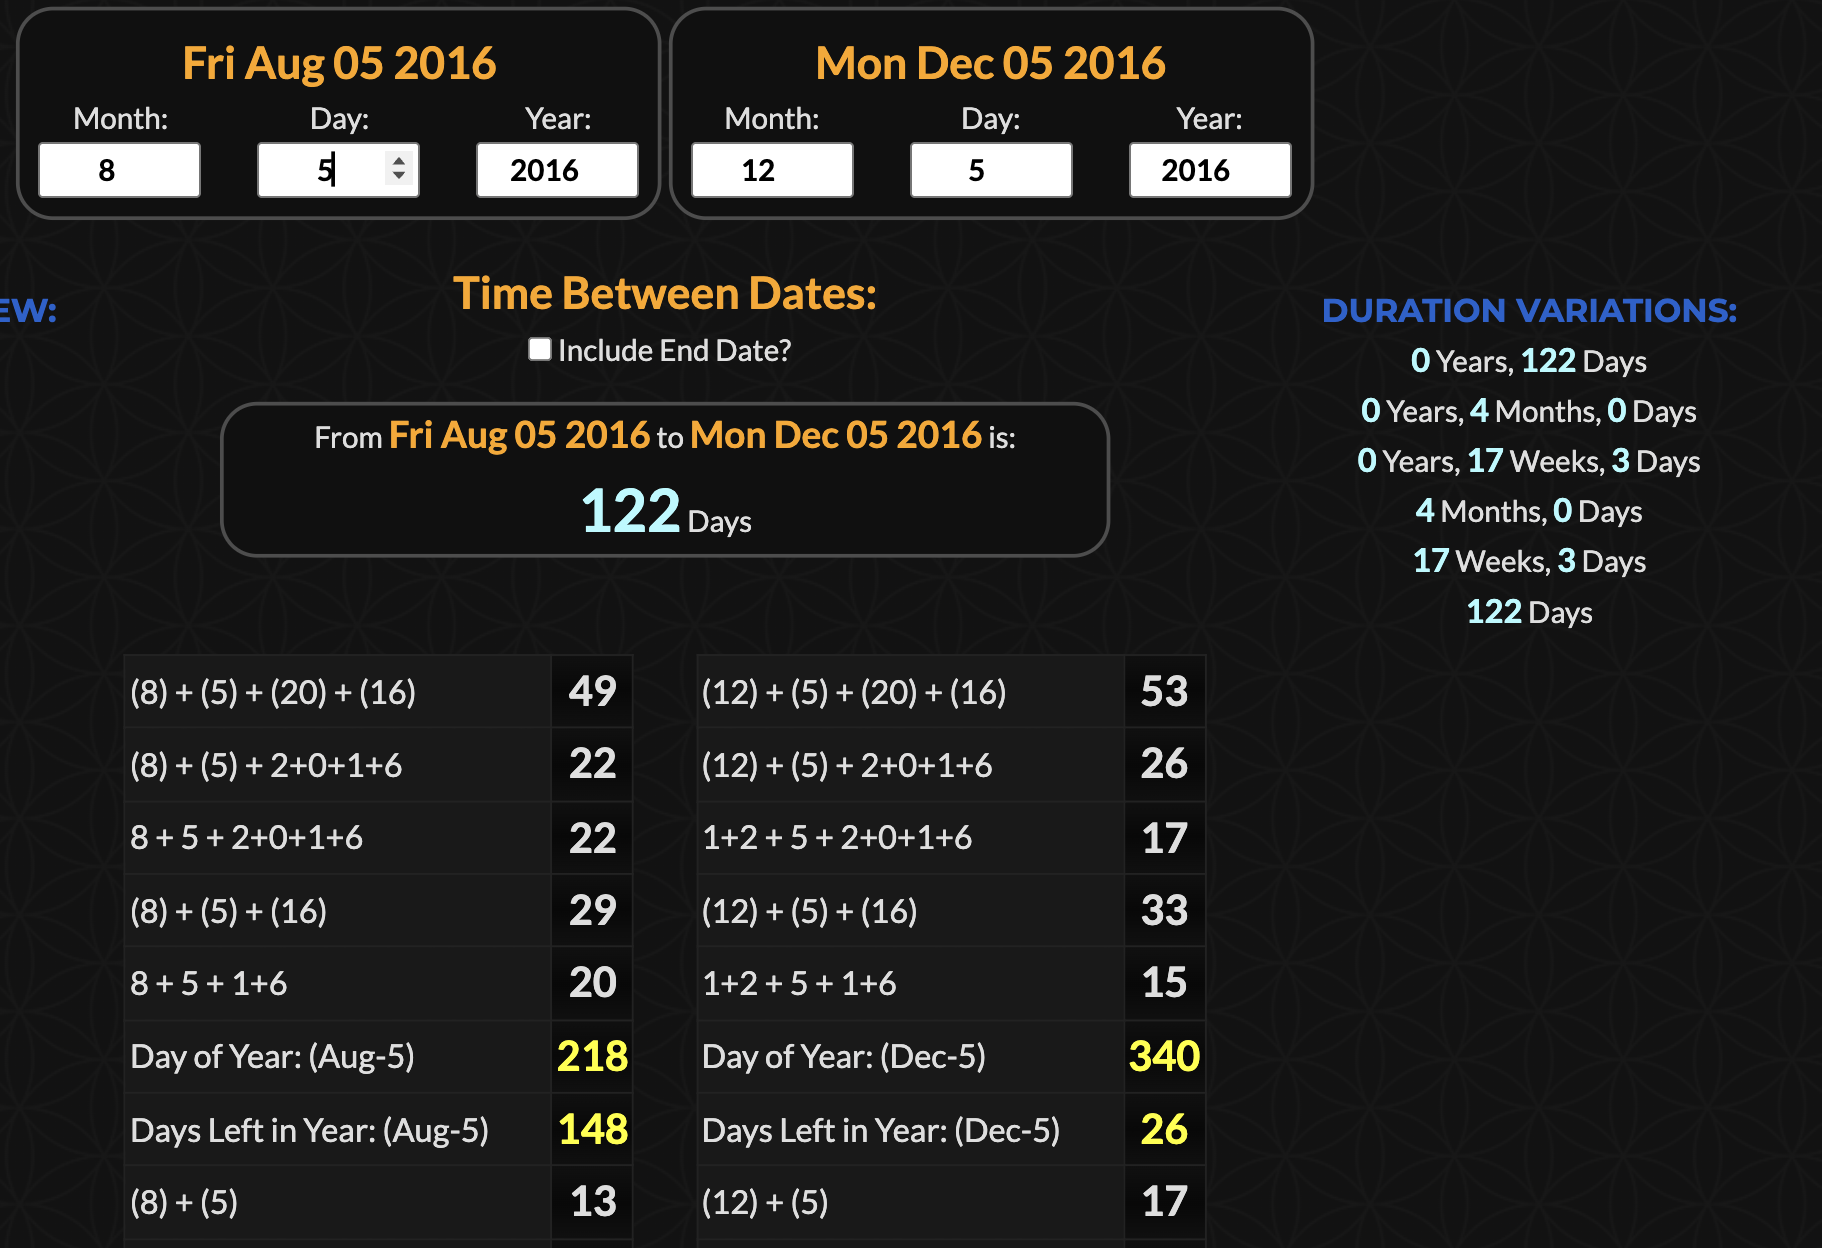Click the (12) + (5) + (20) + (16) row
The height and width of the screenshot is (1248, 1822).
coord(951,692)
